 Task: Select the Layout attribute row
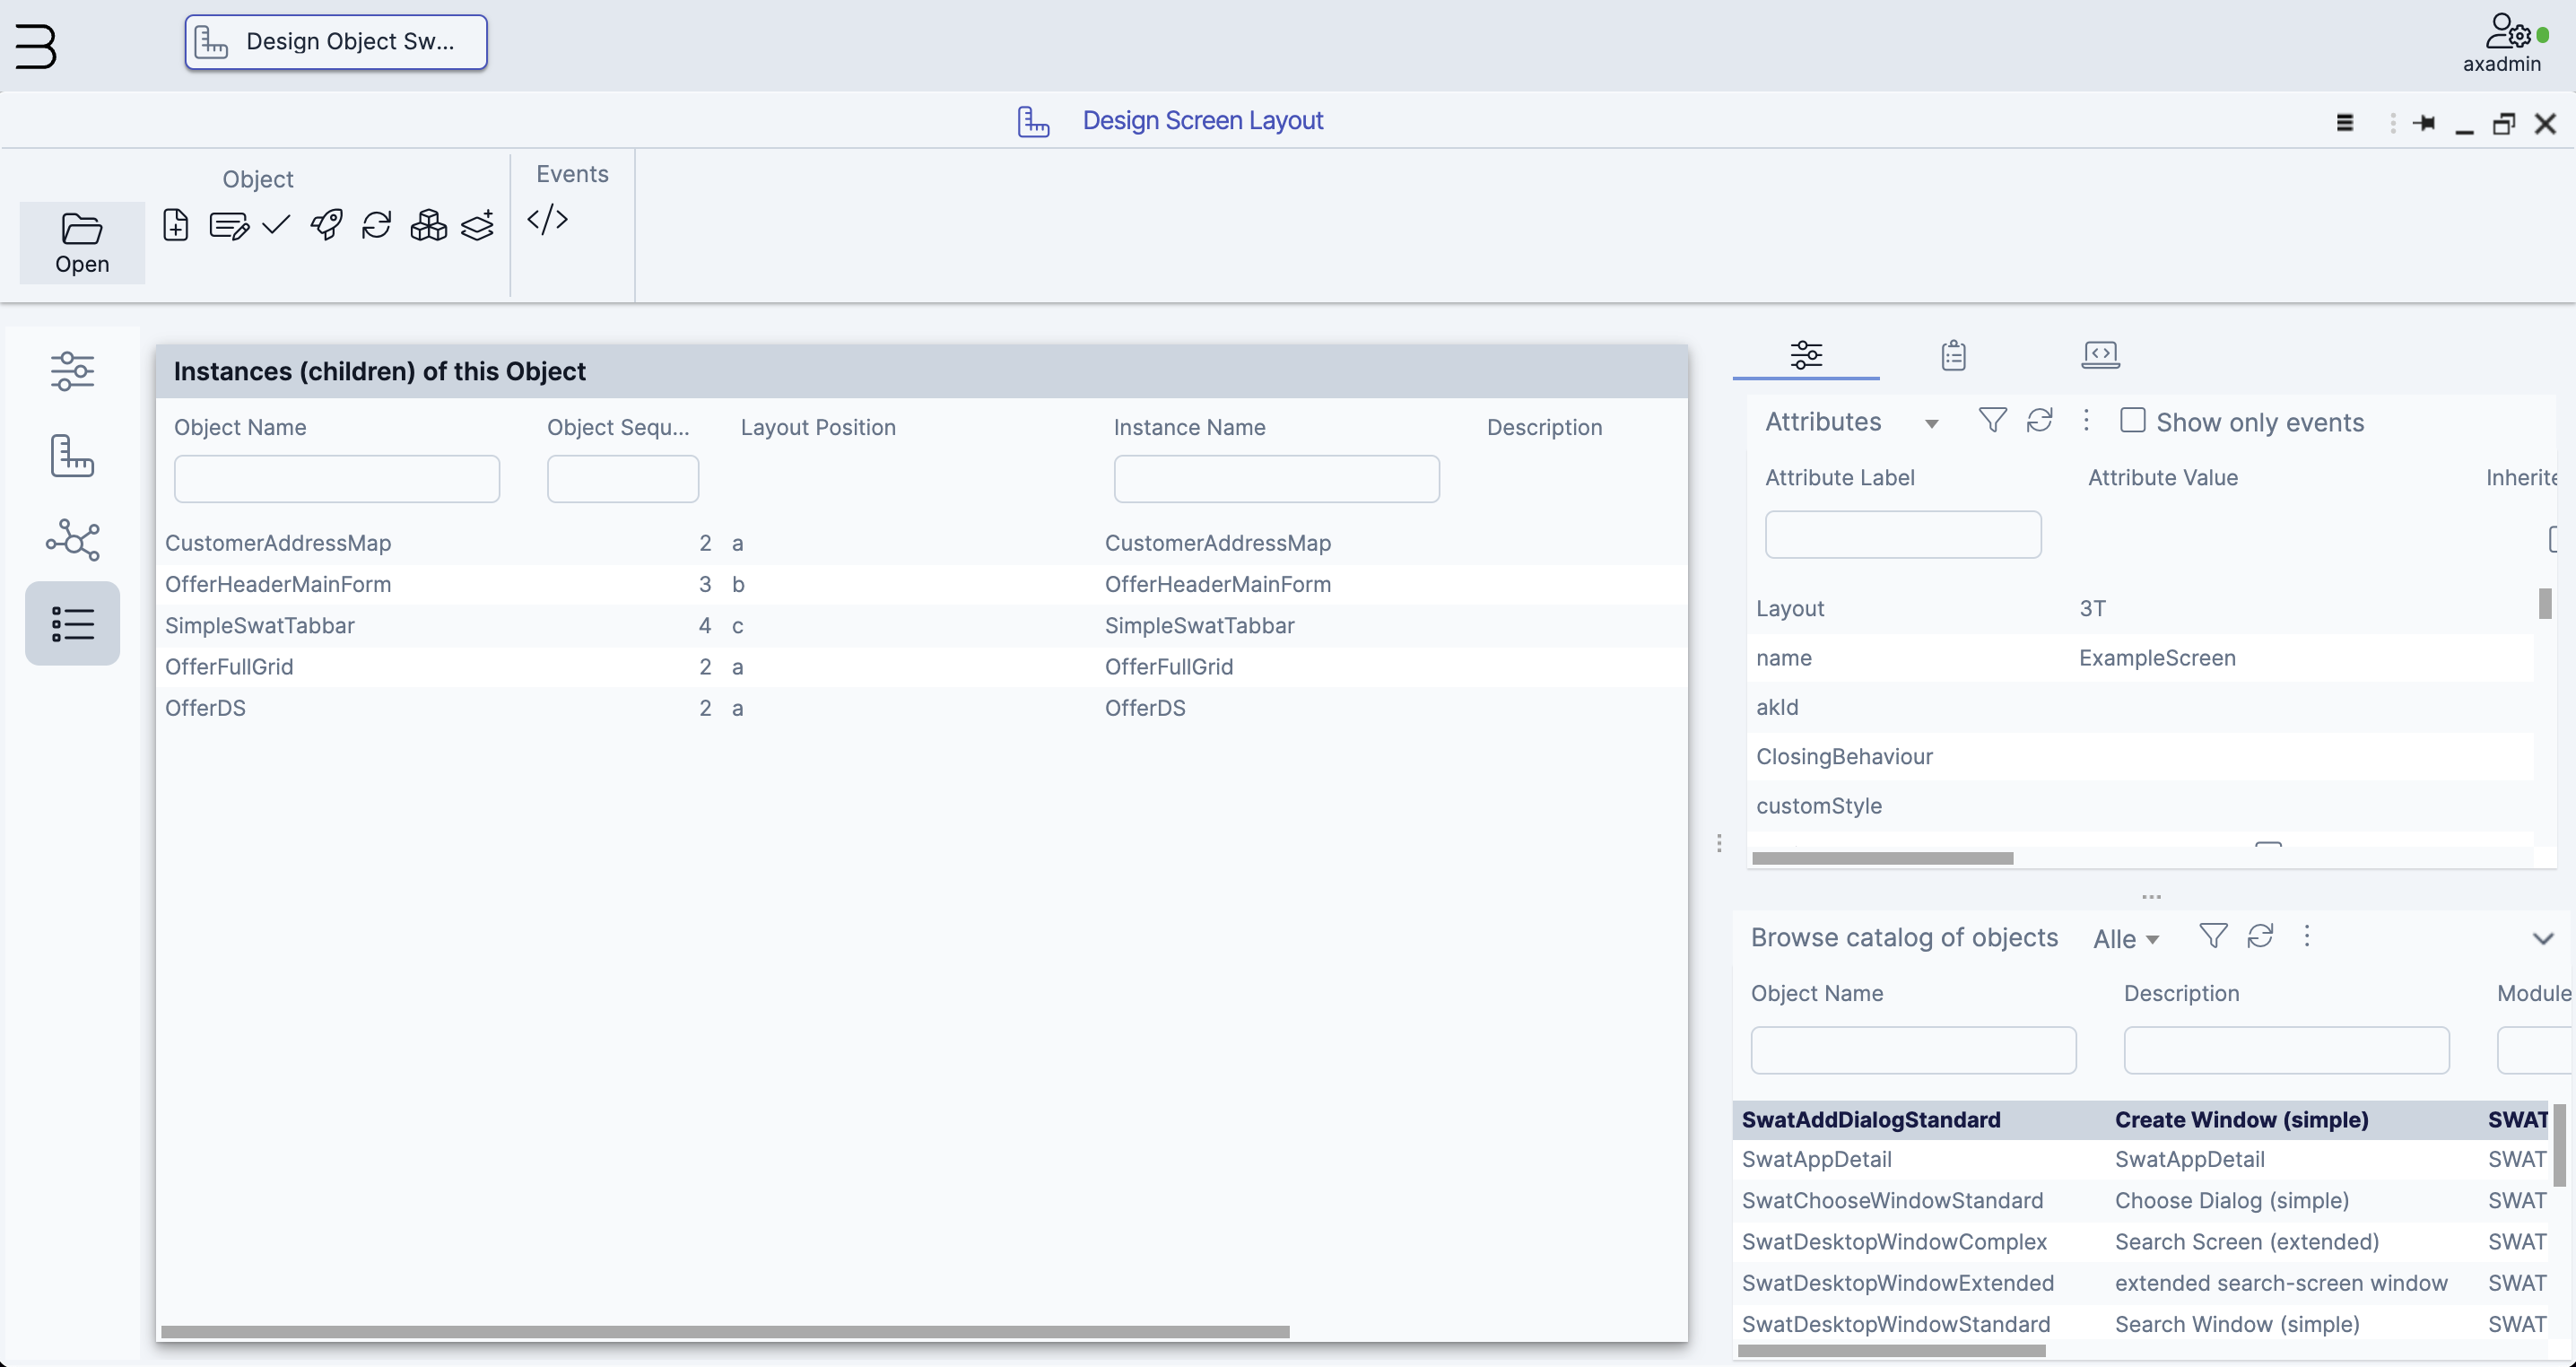click(x=2140, y=608)
